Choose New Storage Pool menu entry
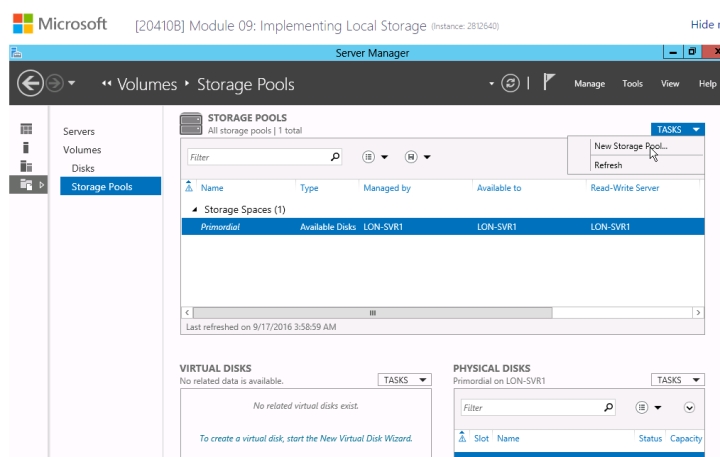This screenshot has width=720, height=457. 630,146
